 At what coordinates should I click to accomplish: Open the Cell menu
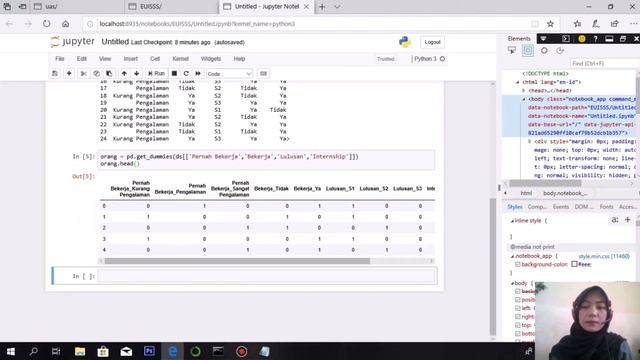point(155,59)
